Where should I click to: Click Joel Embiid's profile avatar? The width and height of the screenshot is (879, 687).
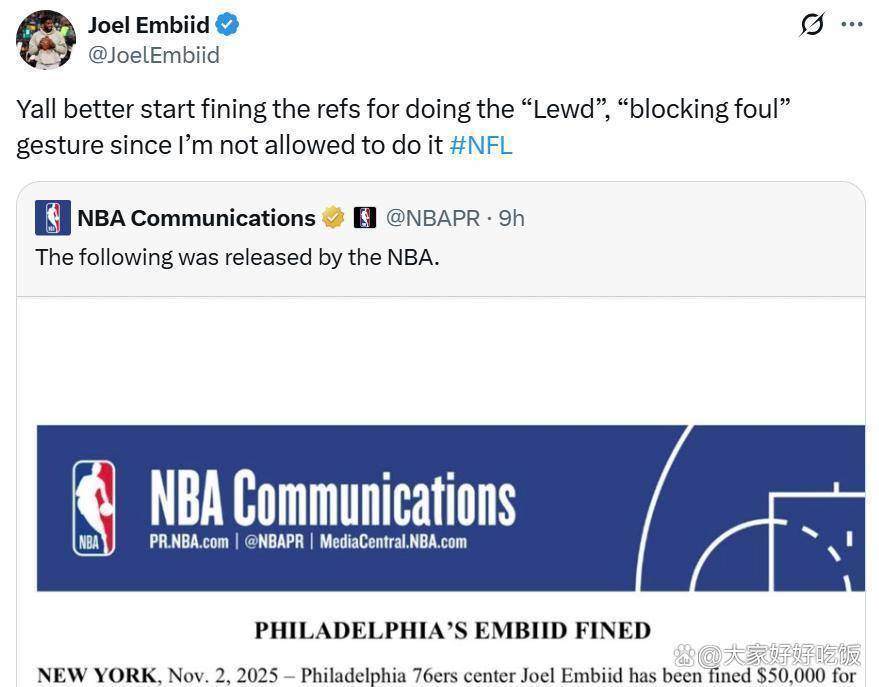[45, 40]
